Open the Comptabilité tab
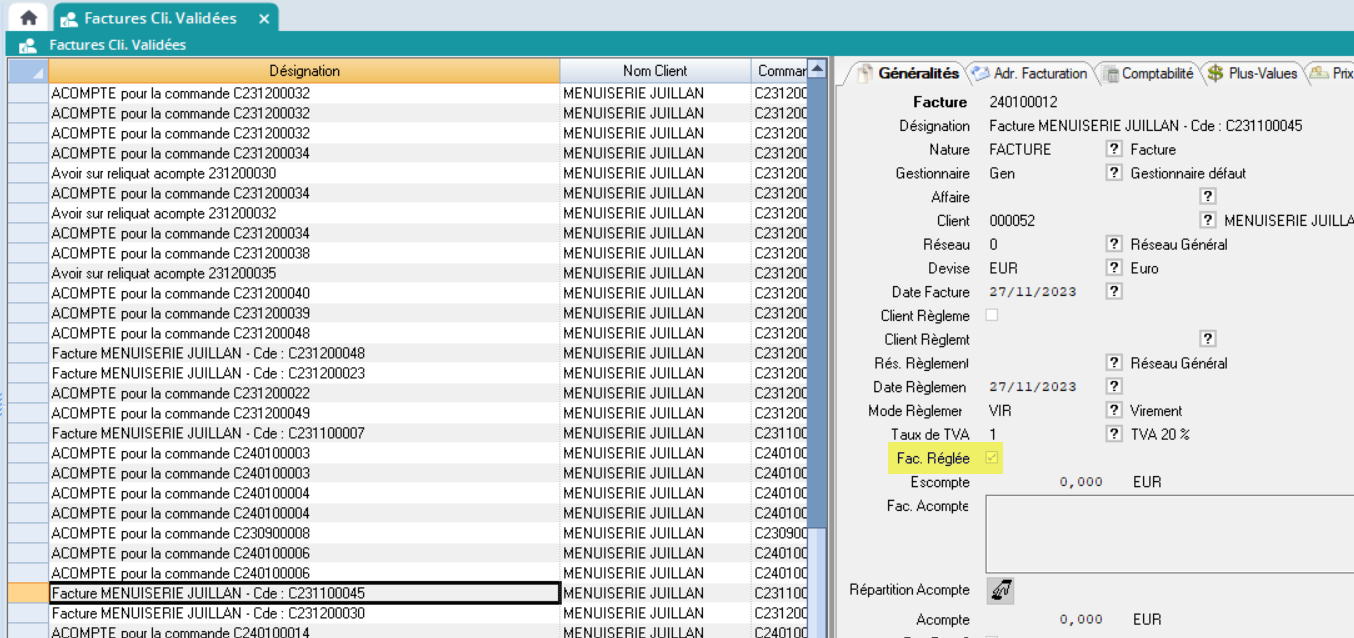This screenshot has width=1354, height=638. point(1150,73)
